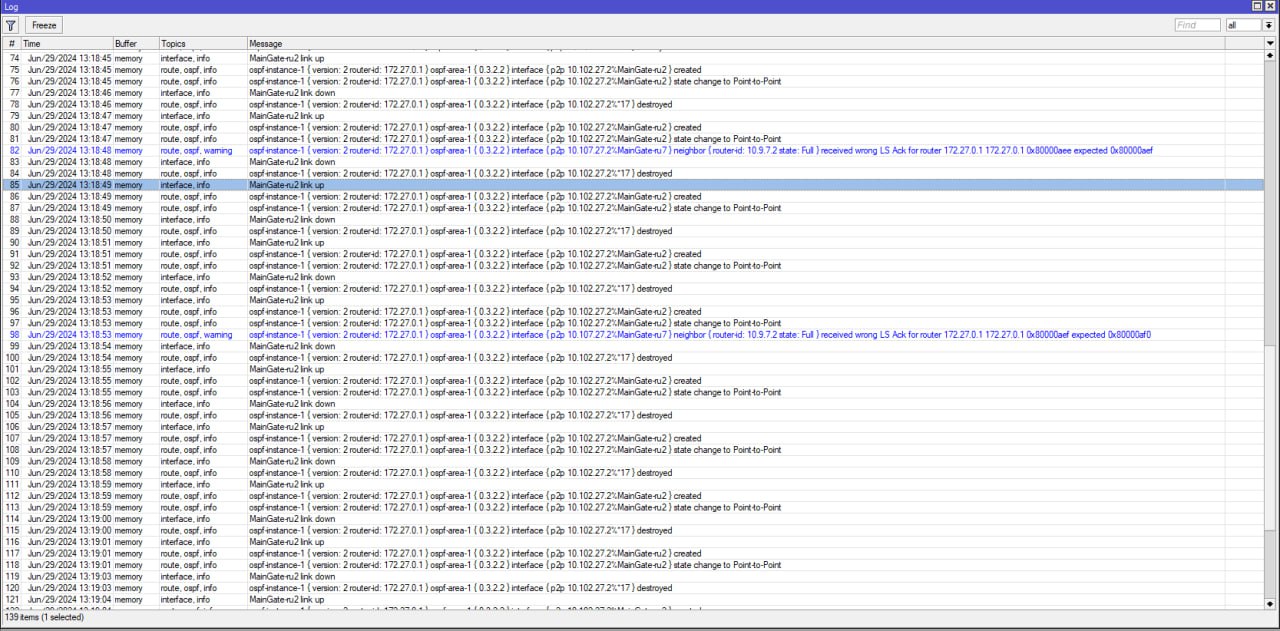Screen dimensions: 1280x631
Task: Click timestamp 13:18:57 in row 106
Action: point(69,426)
